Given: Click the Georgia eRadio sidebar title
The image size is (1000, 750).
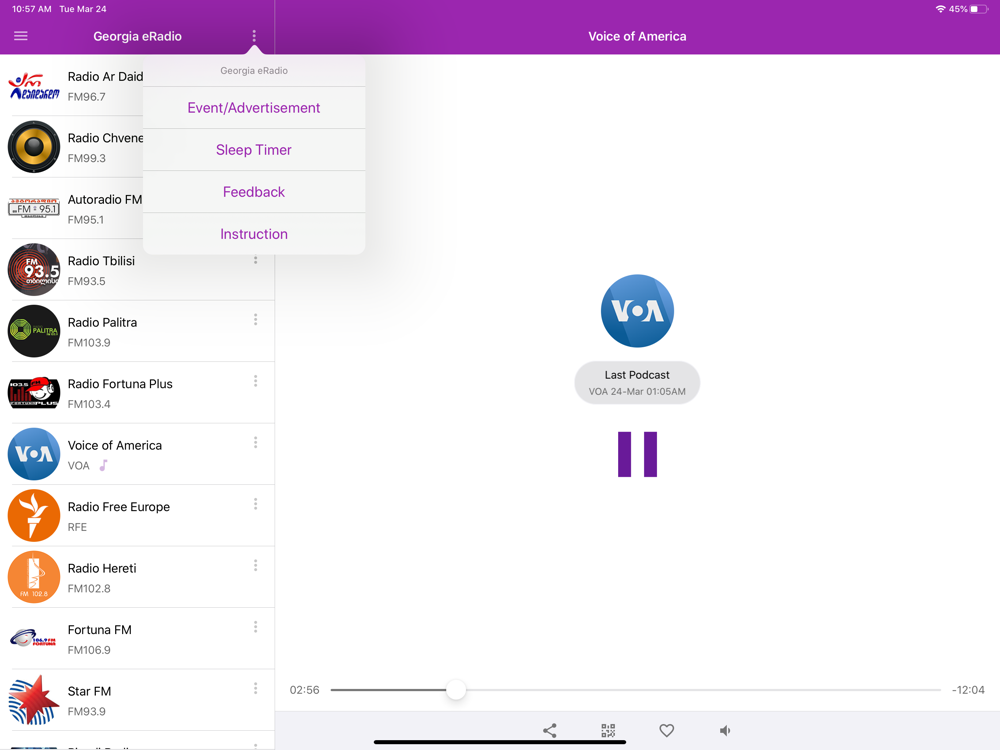Looking at the screenshot, I should tap(137, 36).
